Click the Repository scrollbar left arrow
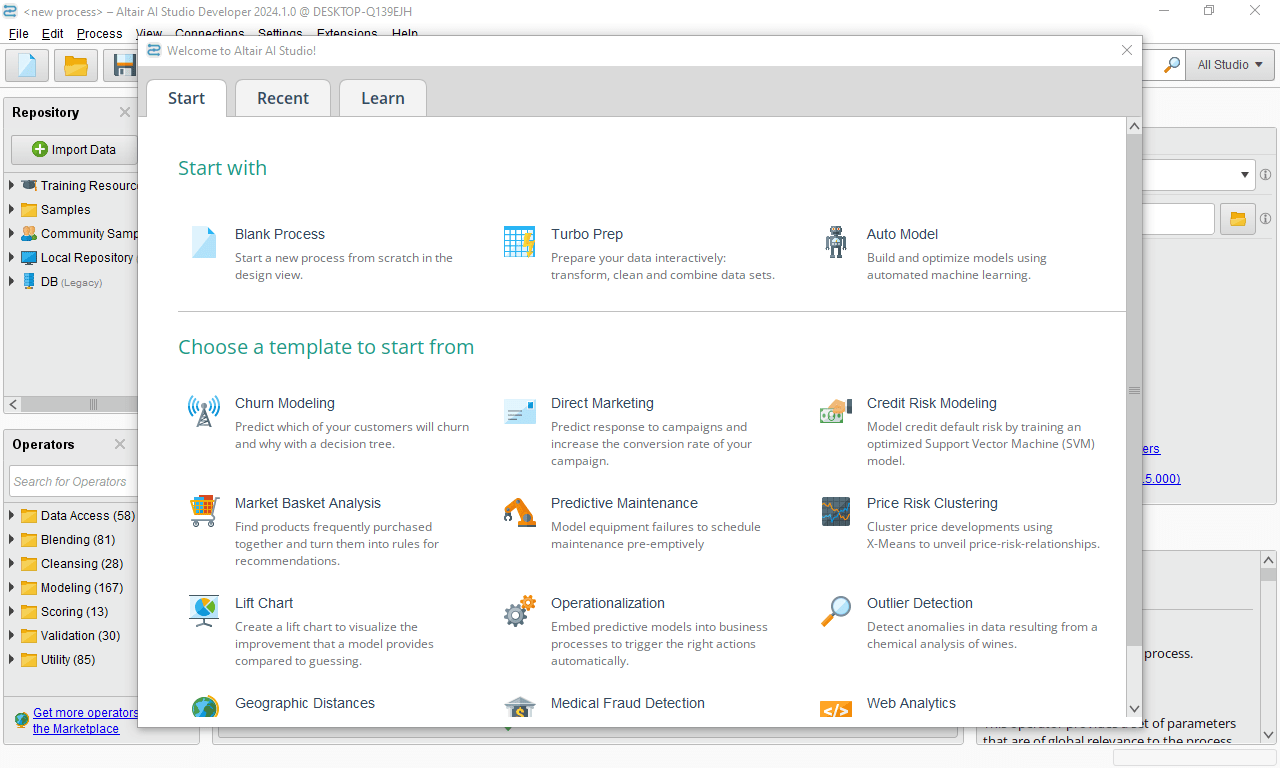Image resolution: width=1280 pixels, height=768 pixels. coord(12,404)
